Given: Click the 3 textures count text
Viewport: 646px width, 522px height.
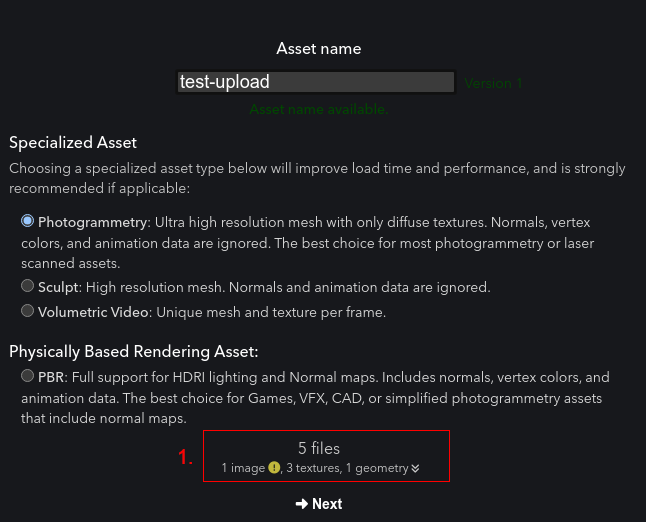Looking at the screenshot, I should click(314, 468).
